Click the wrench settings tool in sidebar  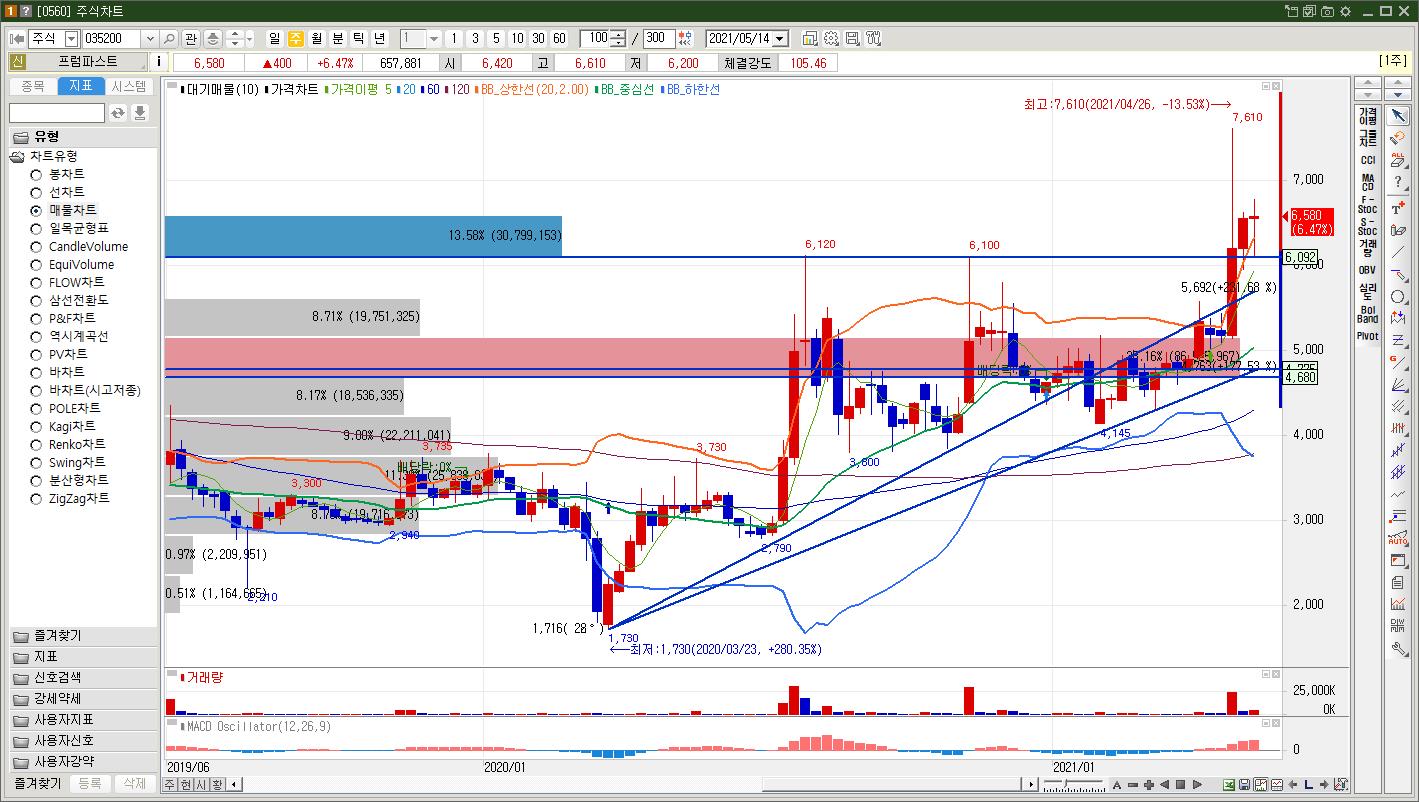pyautogui.click(x=1398, y=647)
